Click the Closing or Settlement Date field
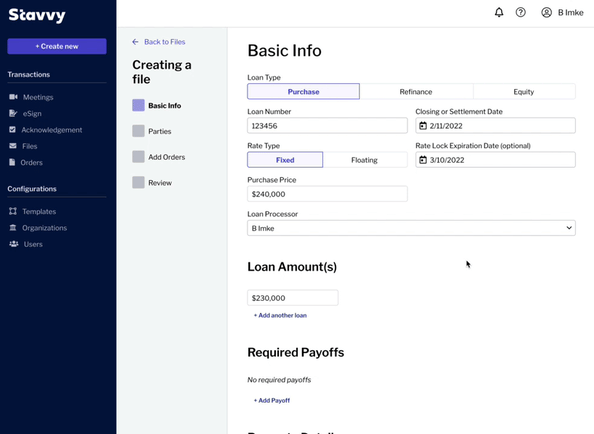 point(496,126)
